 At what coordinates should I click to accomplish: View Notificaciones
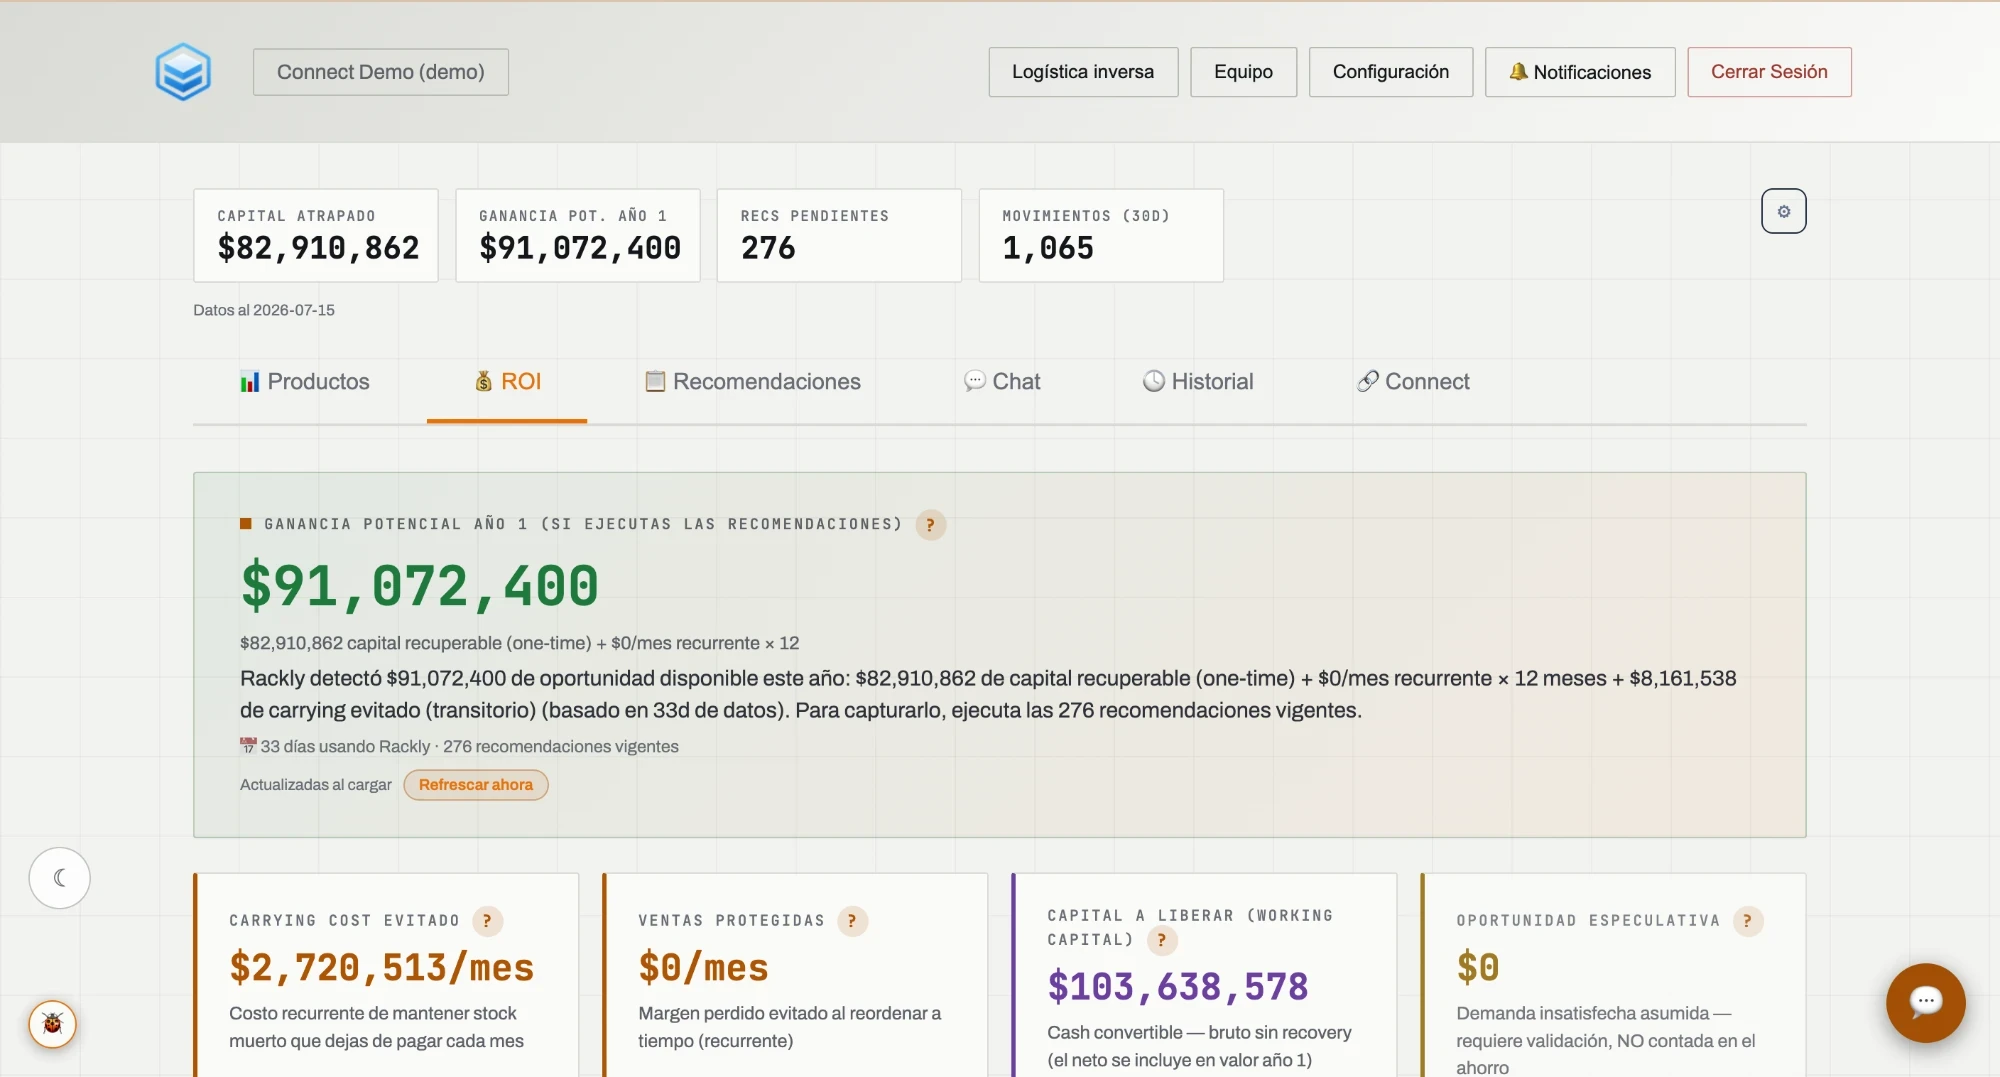point(1580,72)
